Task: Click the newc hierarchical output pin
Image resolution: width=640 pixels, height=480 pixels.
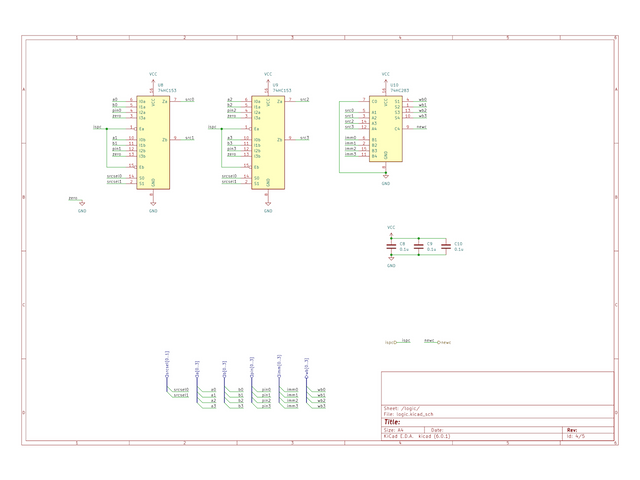Action: 444,342
